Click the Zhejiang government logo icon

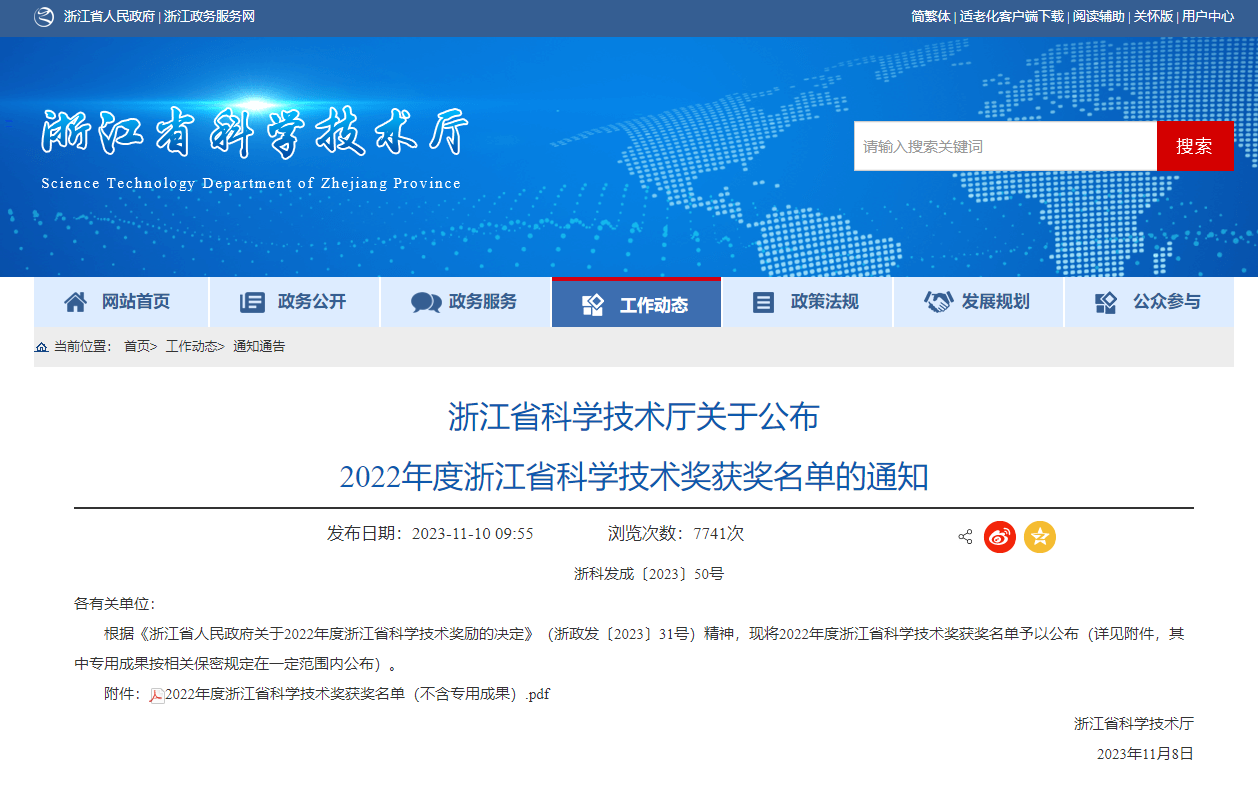[44, 17]
